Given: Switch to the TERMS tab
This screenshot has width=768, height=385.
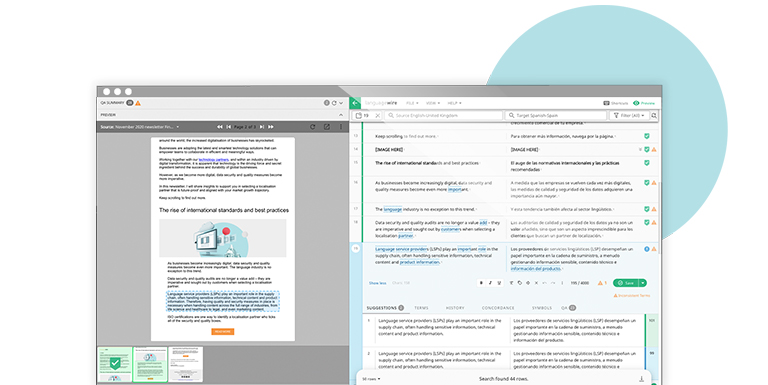Looking at the screenshot, I should (x=421, y=308).
